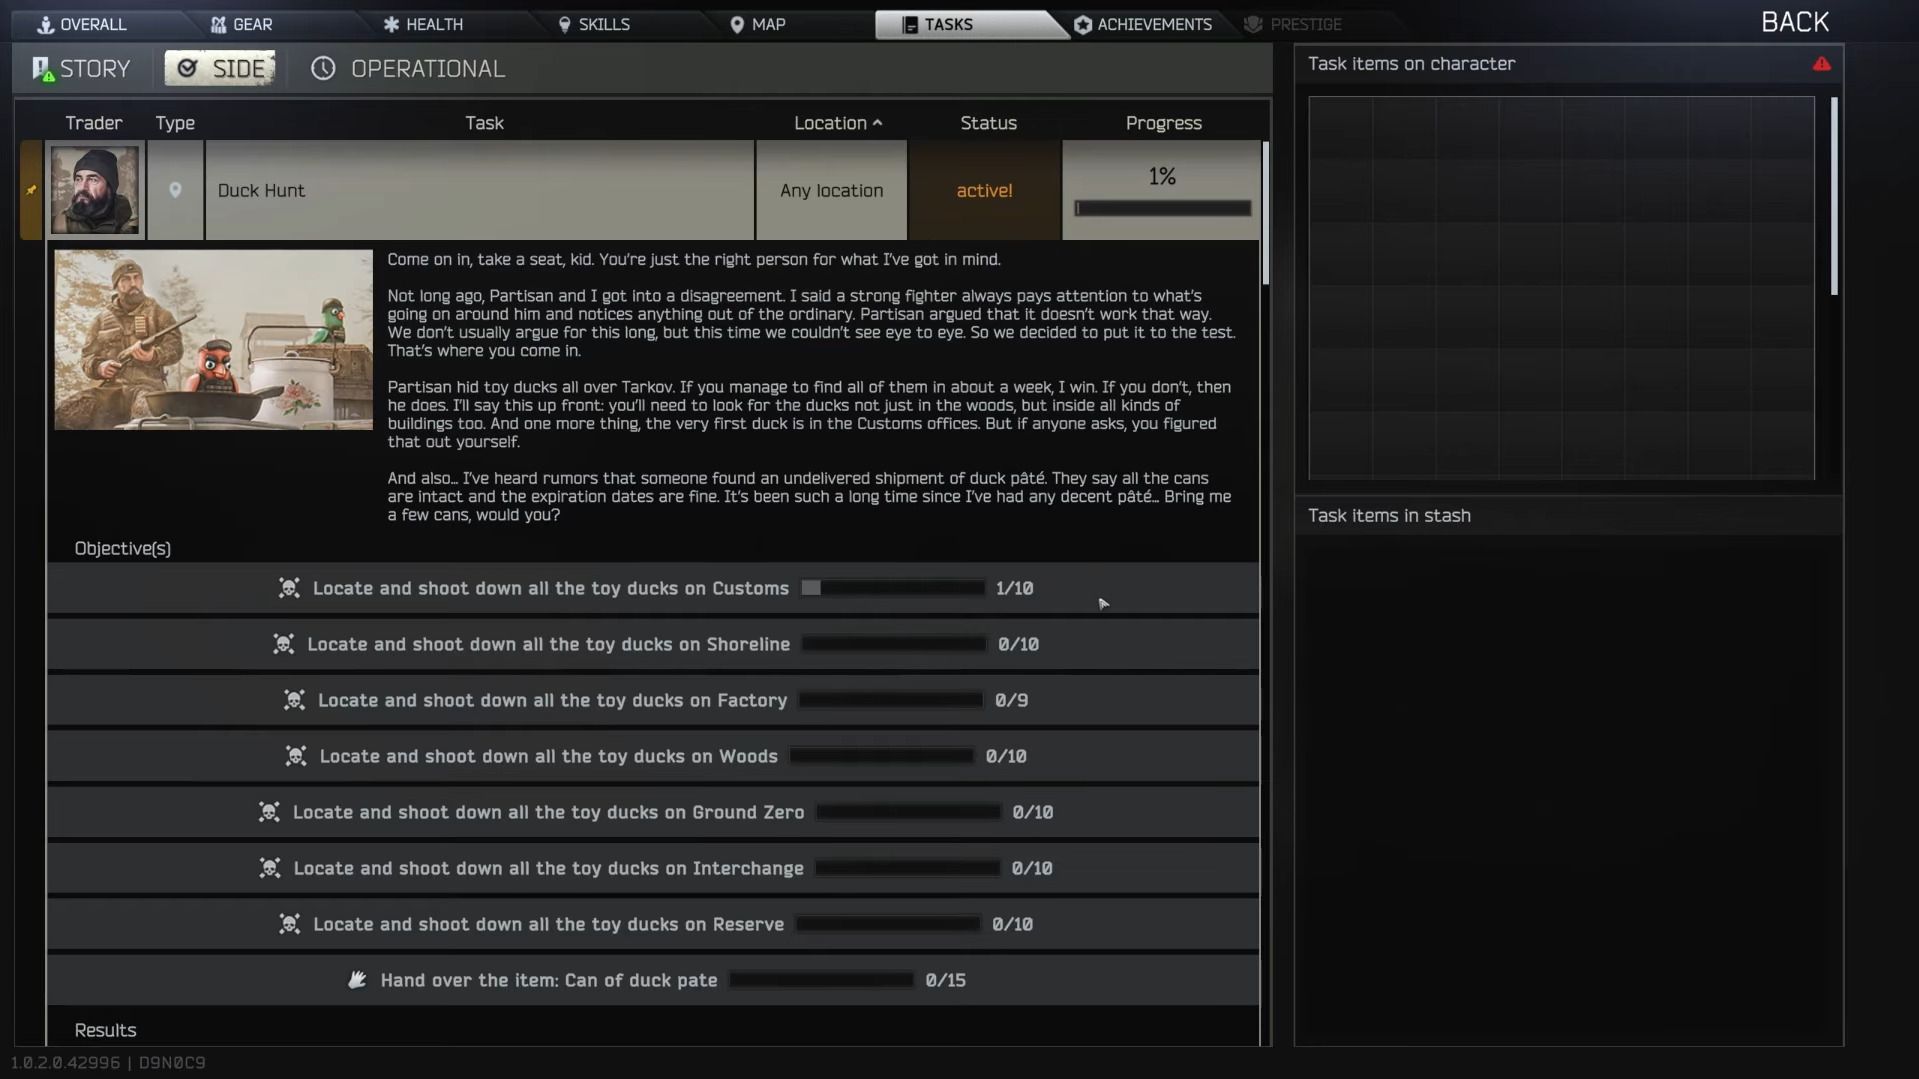This screenshot has height=1079, width=1919.
Task: Click the pin icon beside Duck Hunt
Action: pyautogui.click(x=31, y=190)
